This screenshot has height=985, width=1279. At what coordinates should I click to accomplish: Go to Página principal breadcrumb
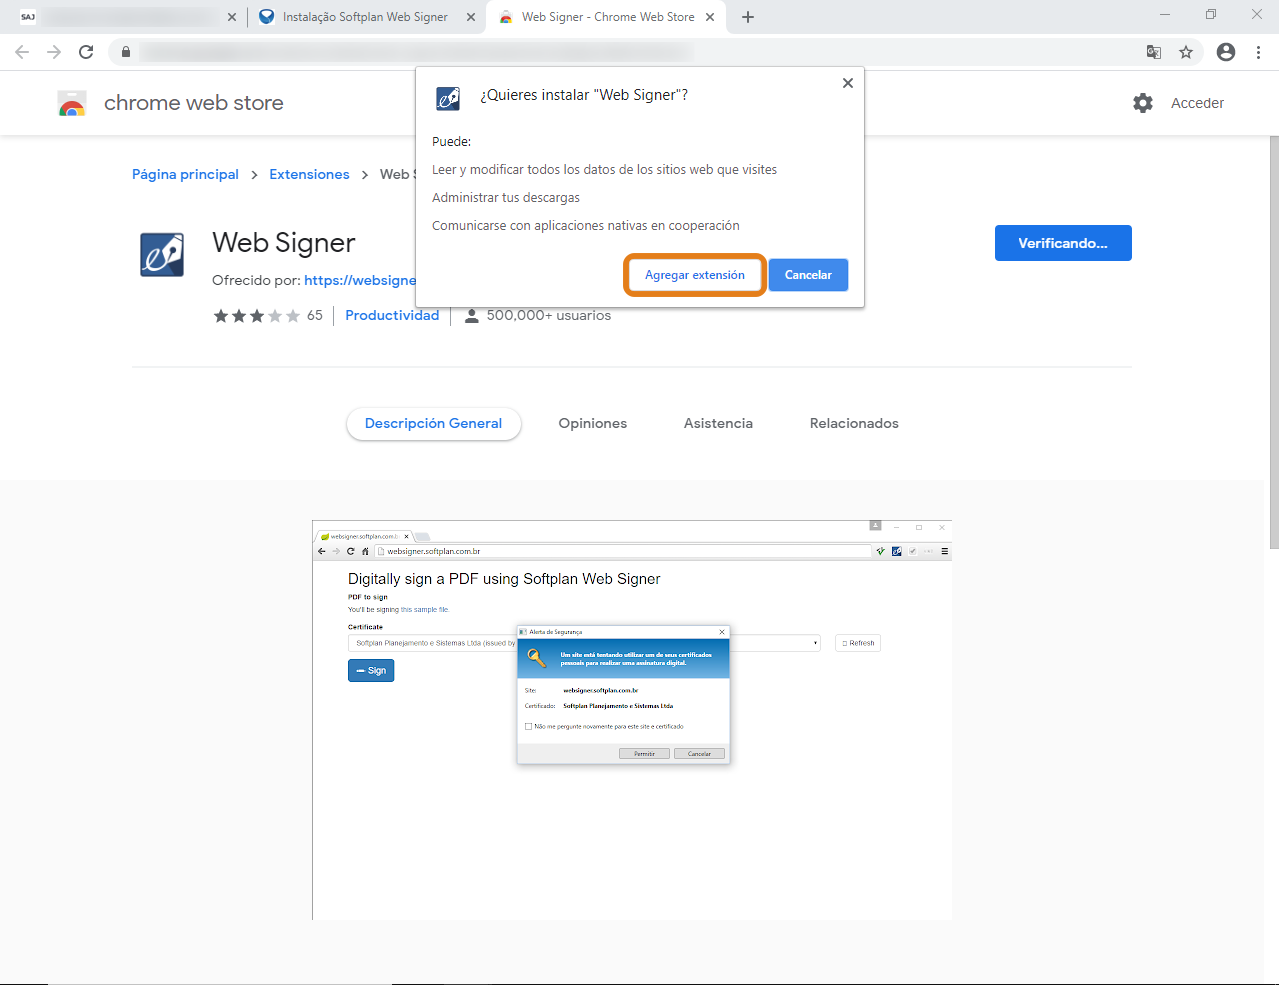click(185, 174)
